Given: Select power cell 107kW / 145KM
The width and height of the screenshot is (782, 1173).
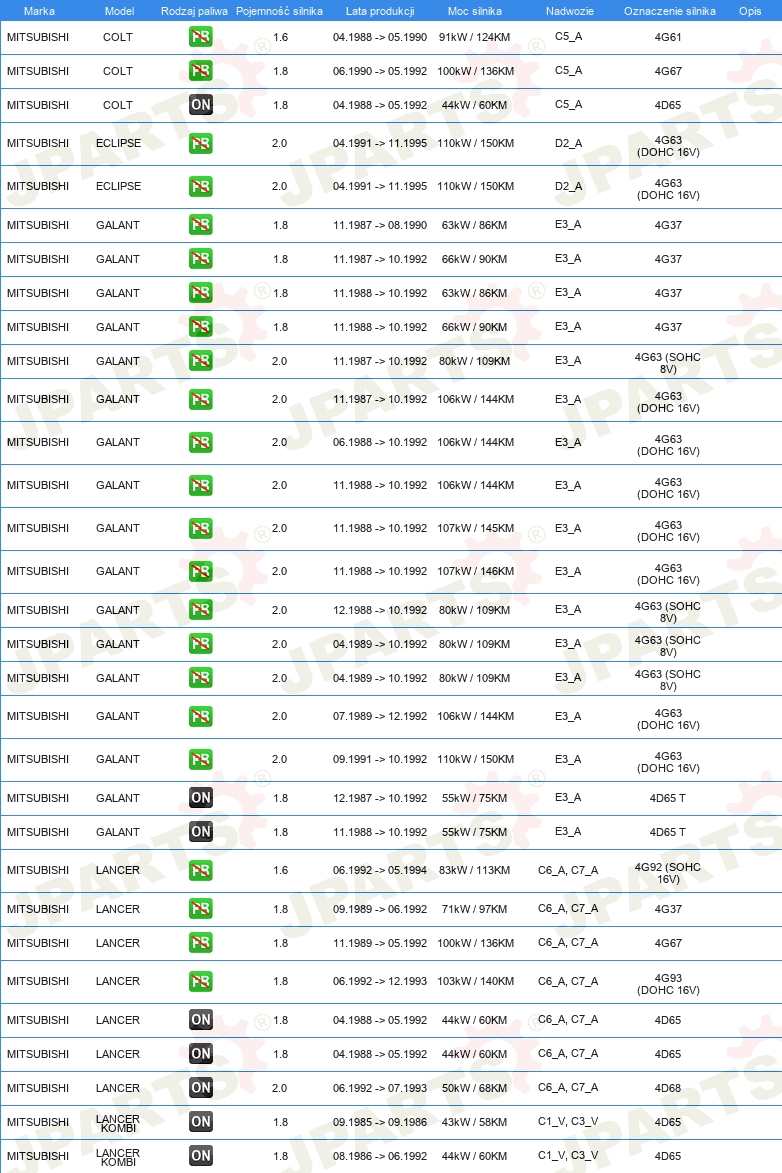Looking at the screenshot, I should coord(475,528).
